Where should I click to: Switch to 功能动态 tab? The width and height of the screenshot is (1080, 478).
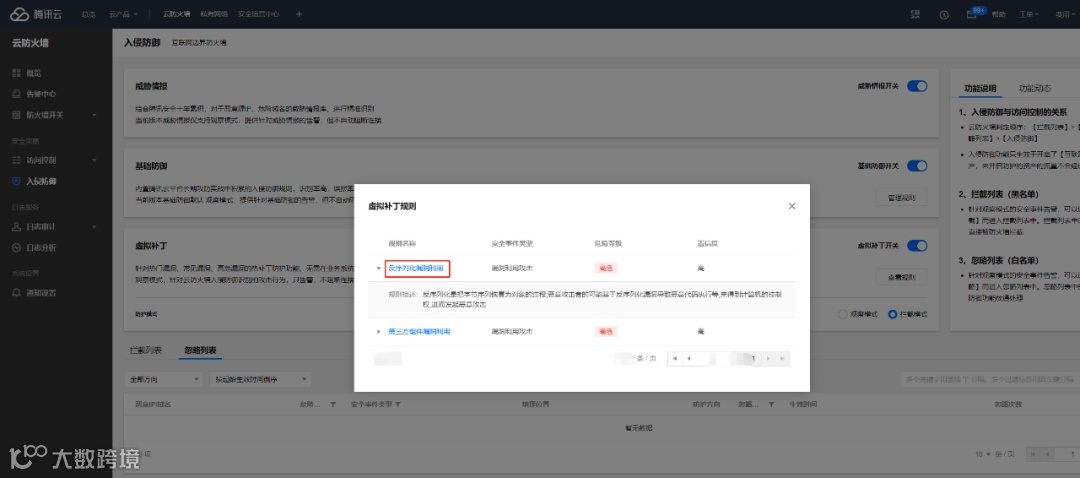[x=1035, y=88]
